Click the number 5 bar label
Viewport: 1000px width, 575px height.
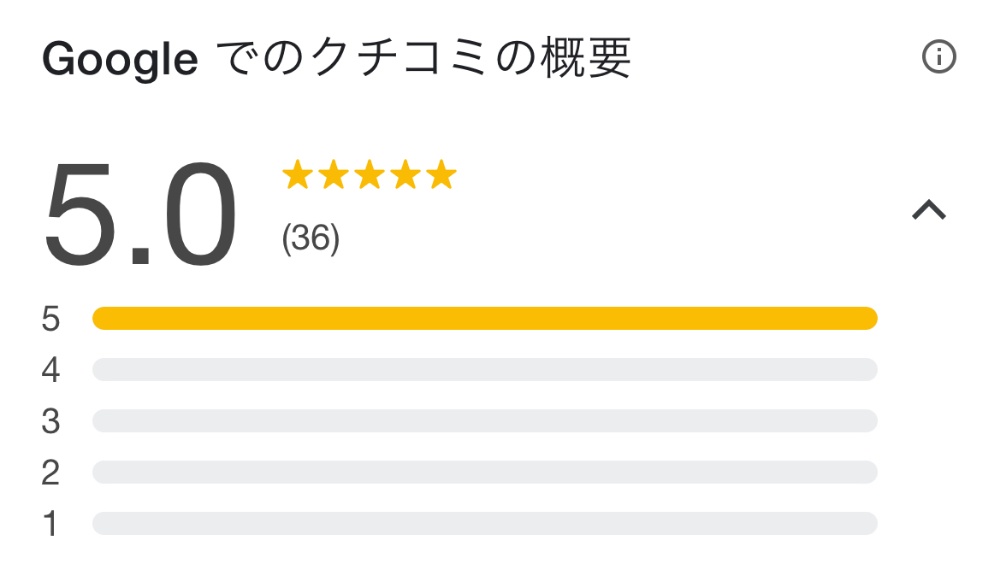(50, 319)
